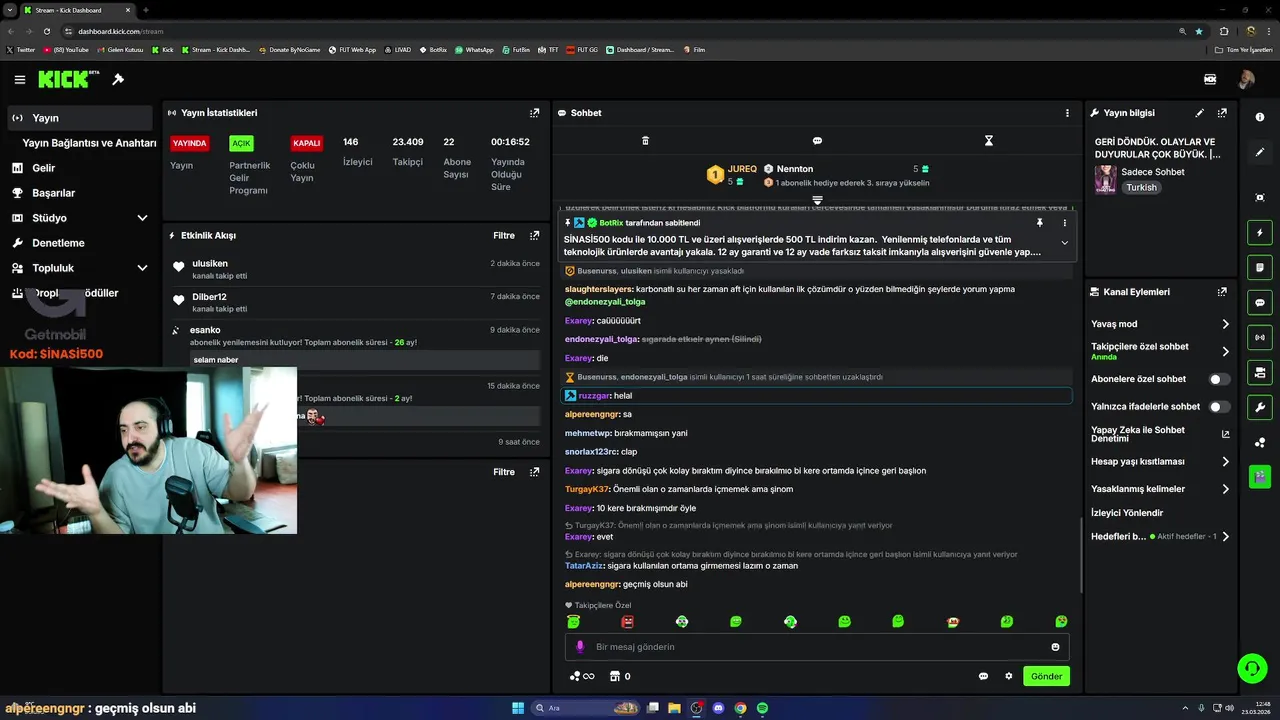Click the chat bubble icon in right sidebar

click(1259, 303)
